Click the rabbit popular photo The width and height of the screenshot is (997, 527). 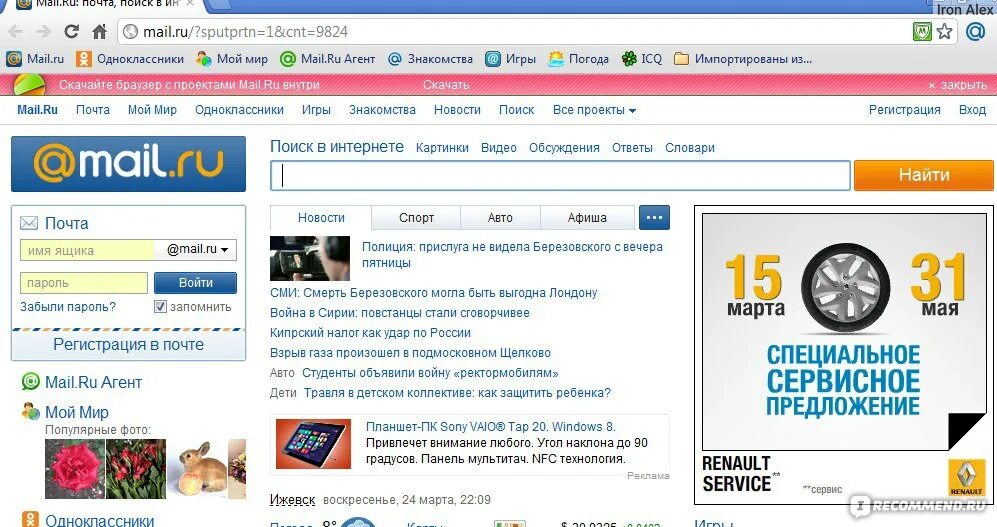(x=201, y=469)
